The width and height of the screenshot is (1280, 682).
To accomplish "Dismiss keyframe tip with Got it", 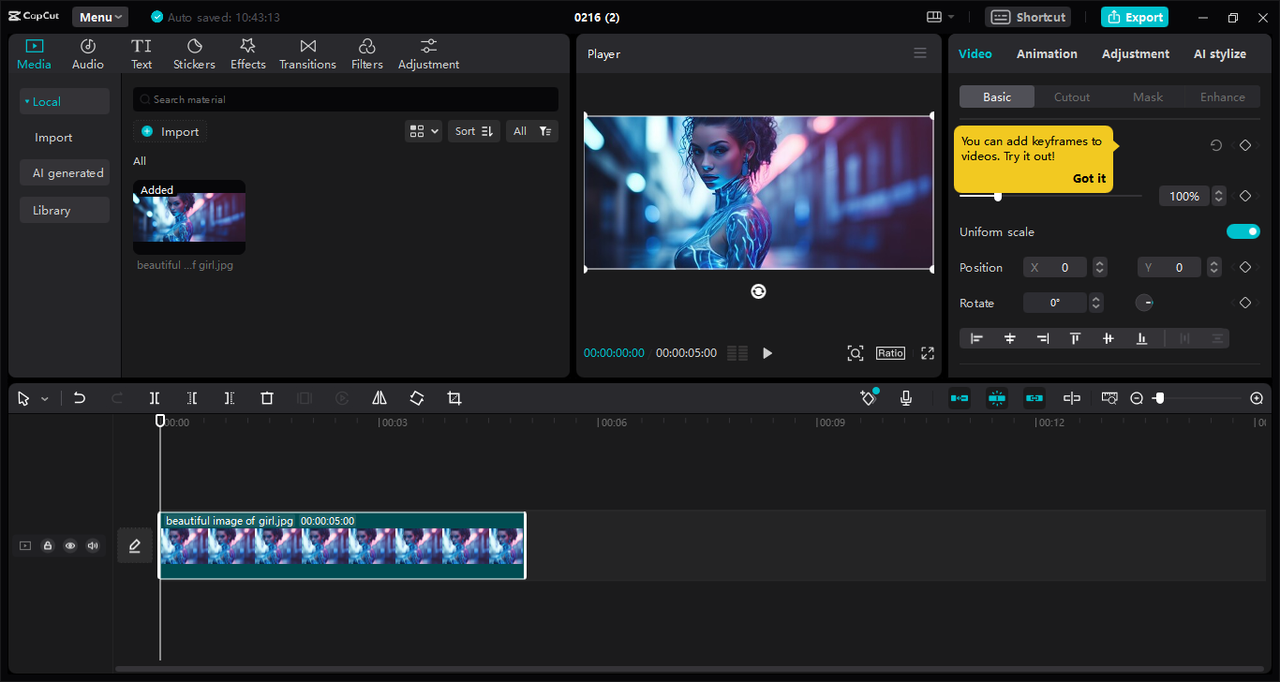I will [x=1089, y=178].
